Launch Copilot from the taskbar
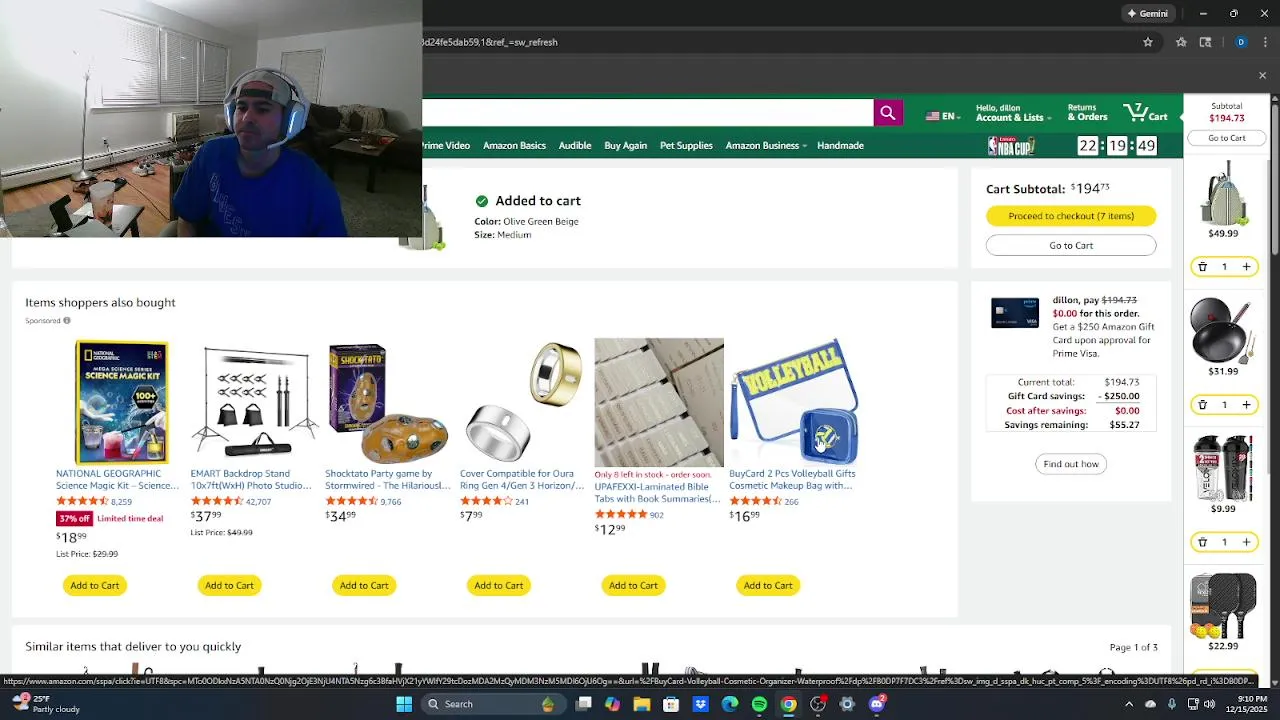The image size is (1280, 720). tap(612, 704)
